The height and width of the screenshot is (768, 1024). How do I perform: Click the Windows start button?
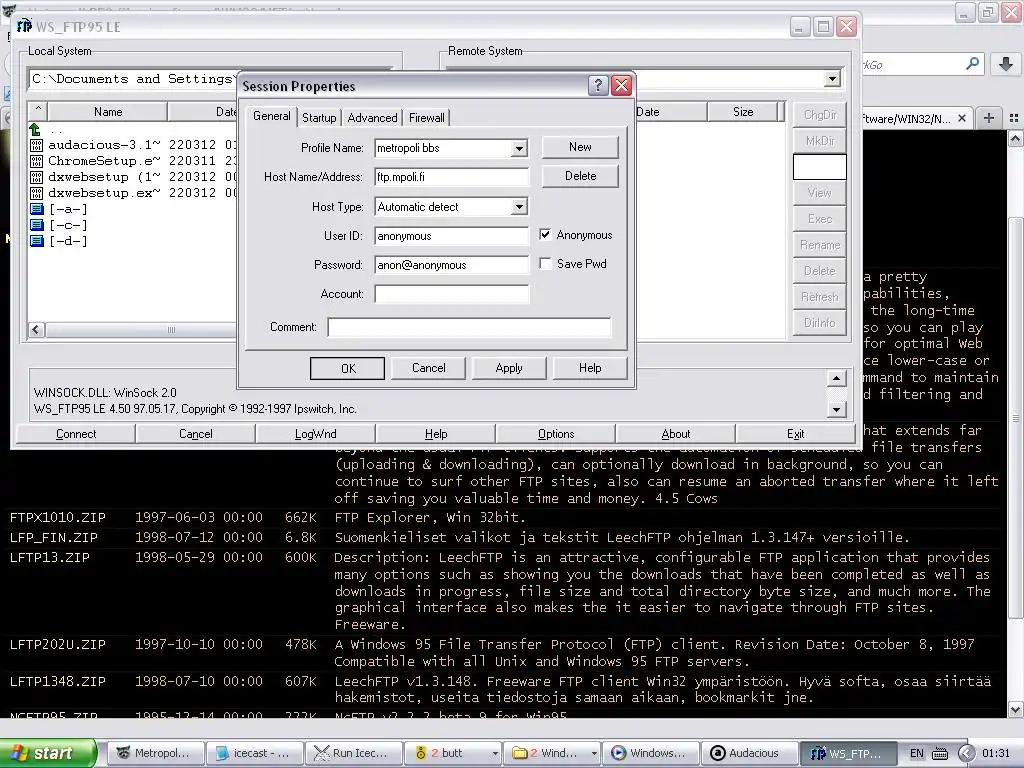48,753
